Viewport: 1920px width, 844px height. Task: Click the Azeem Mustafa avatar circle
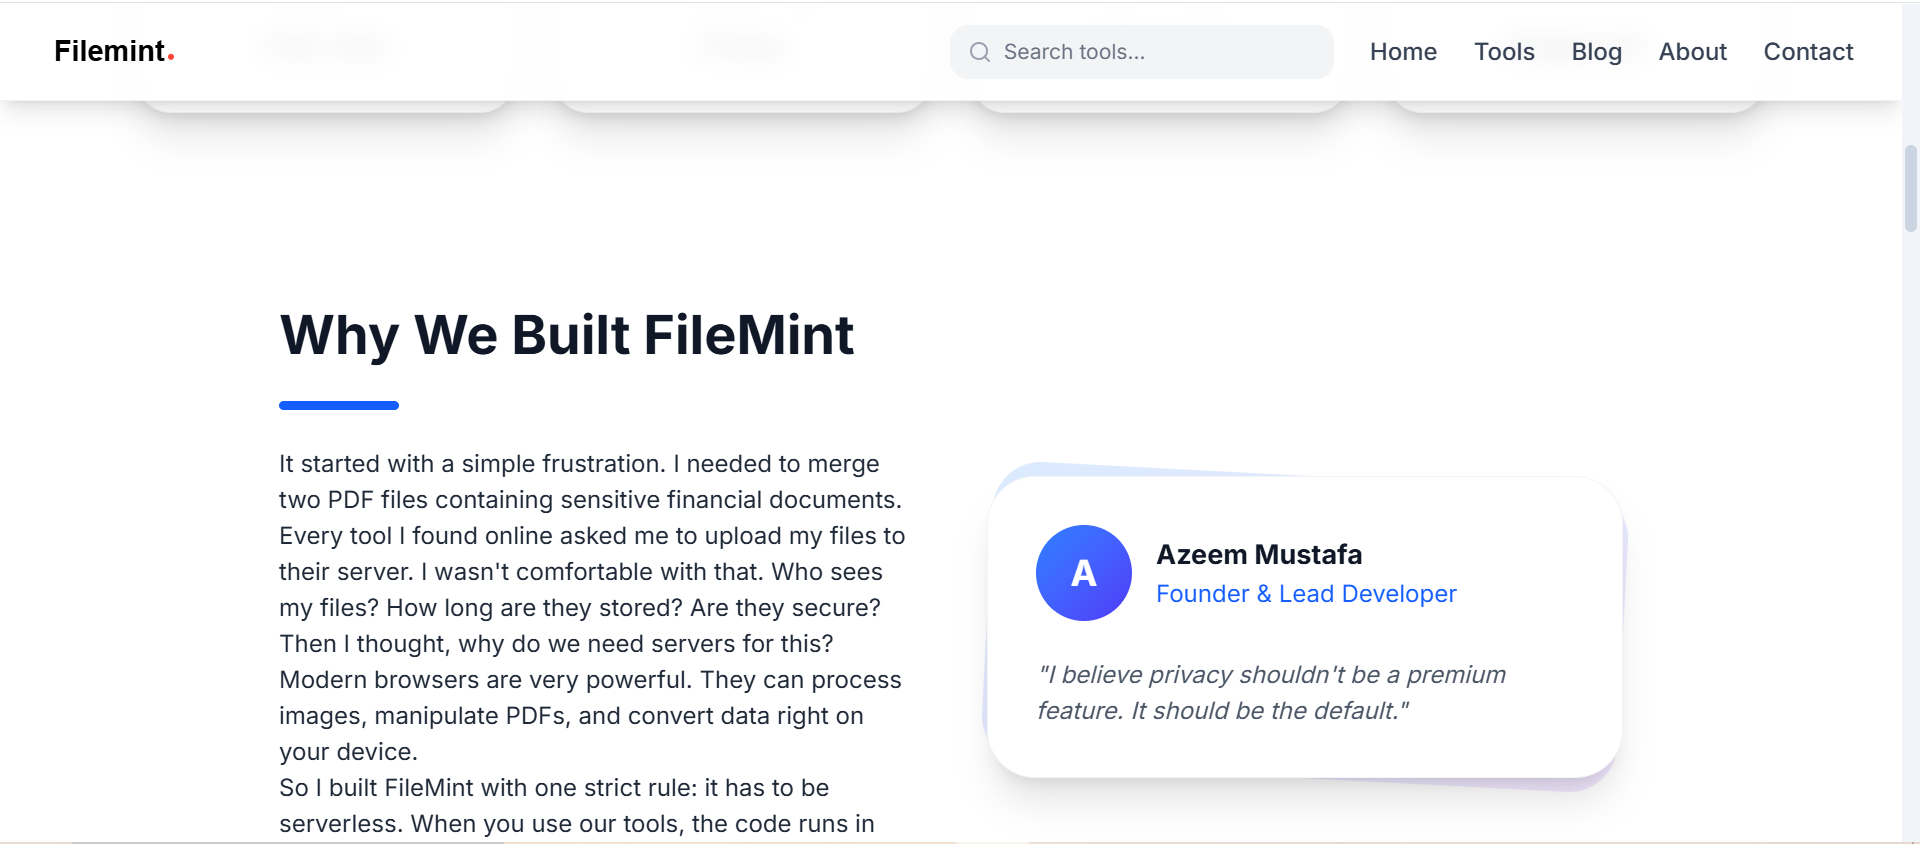pos(1083,573)
